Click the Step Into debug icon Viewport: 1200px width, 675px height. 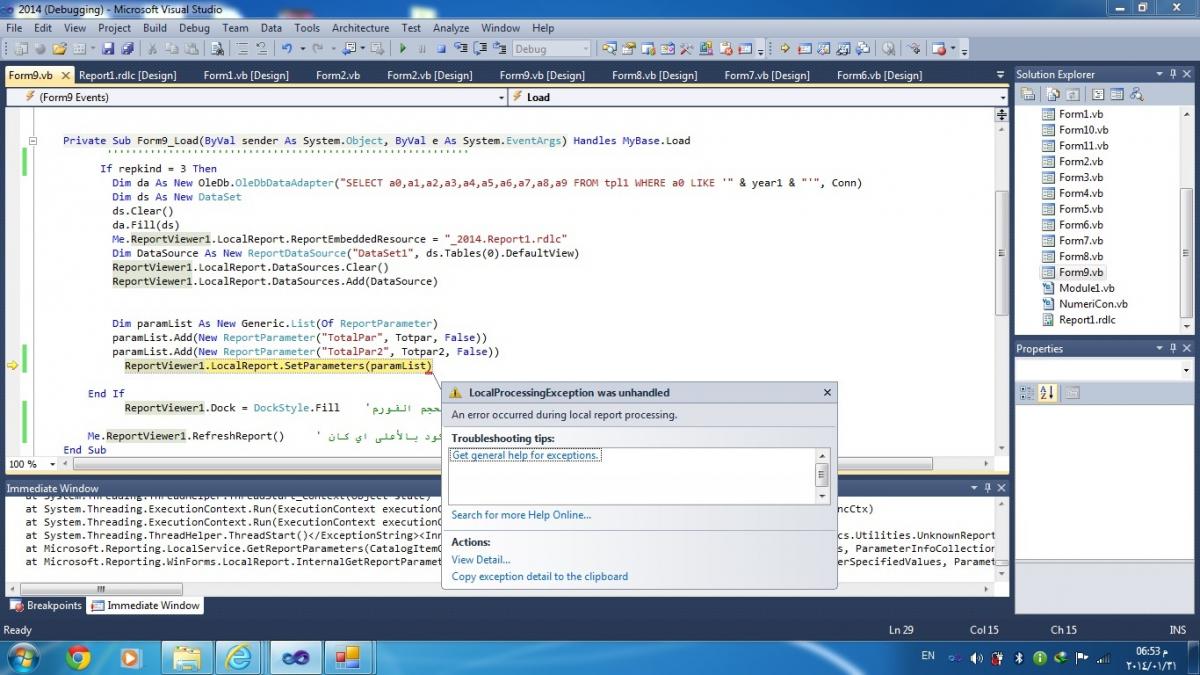461,48
